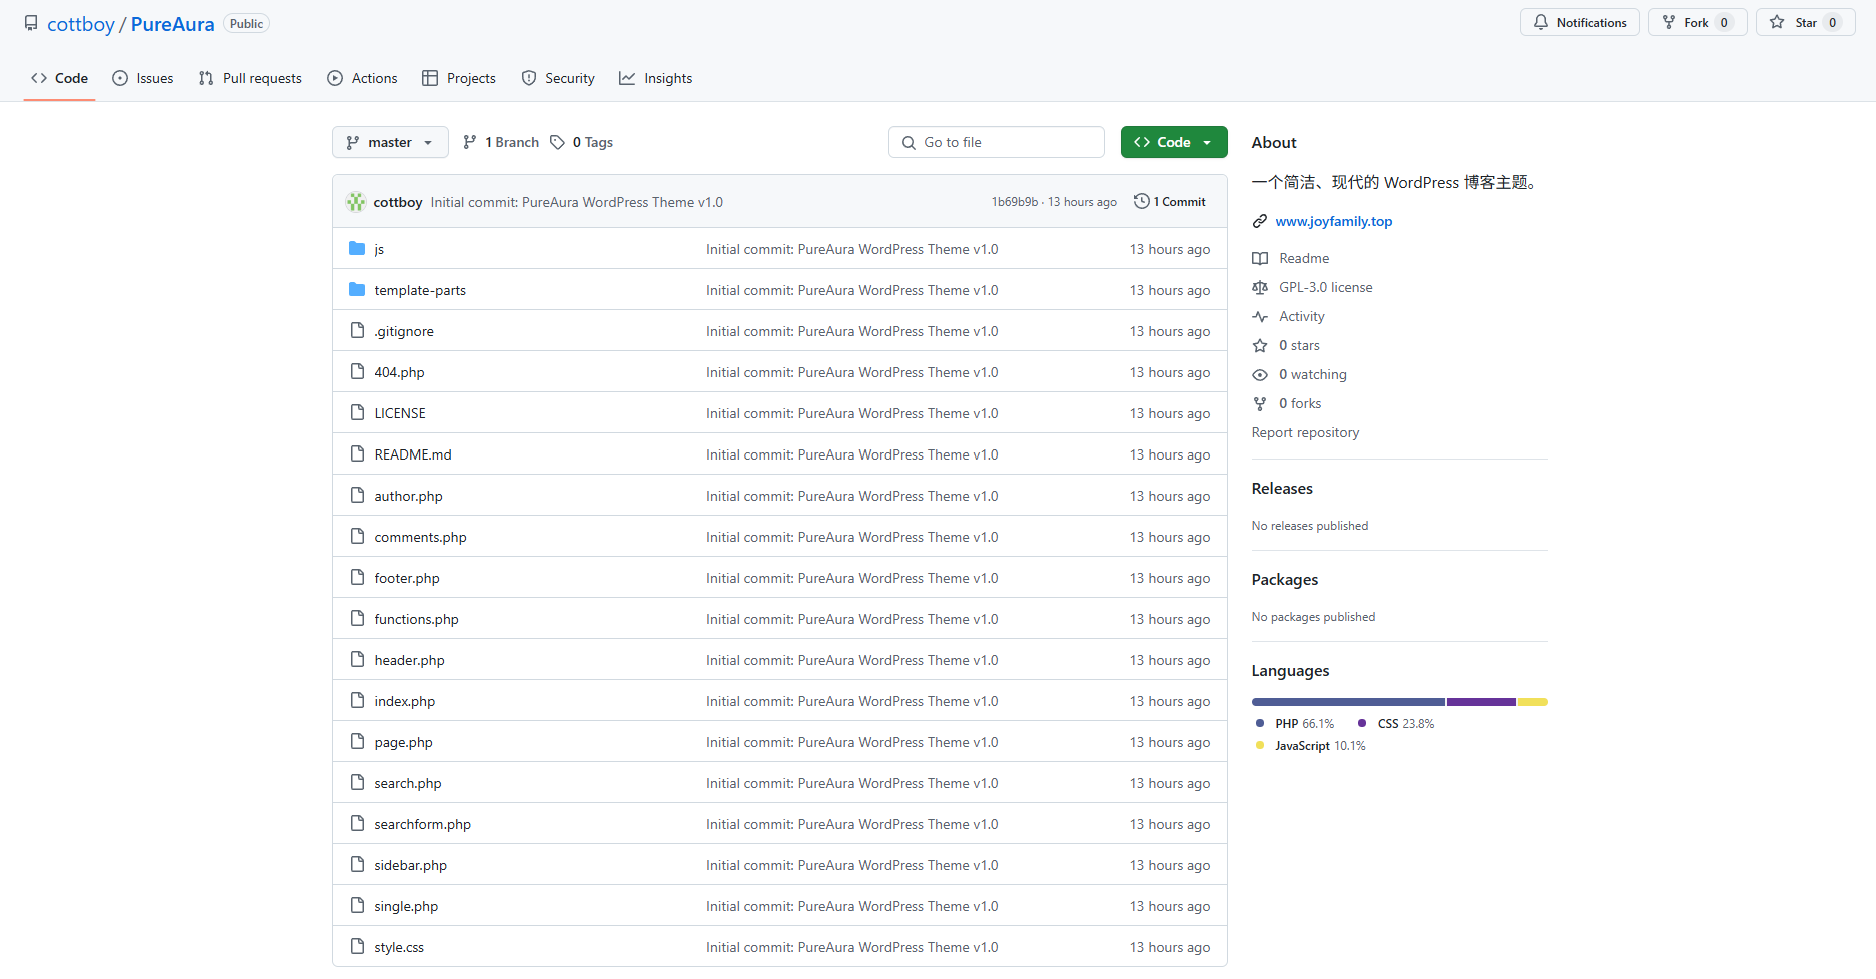This screenshot has height=979, width=1876.
Task: Expand the green Code dropdown button
Action: tap(1174, 142)
